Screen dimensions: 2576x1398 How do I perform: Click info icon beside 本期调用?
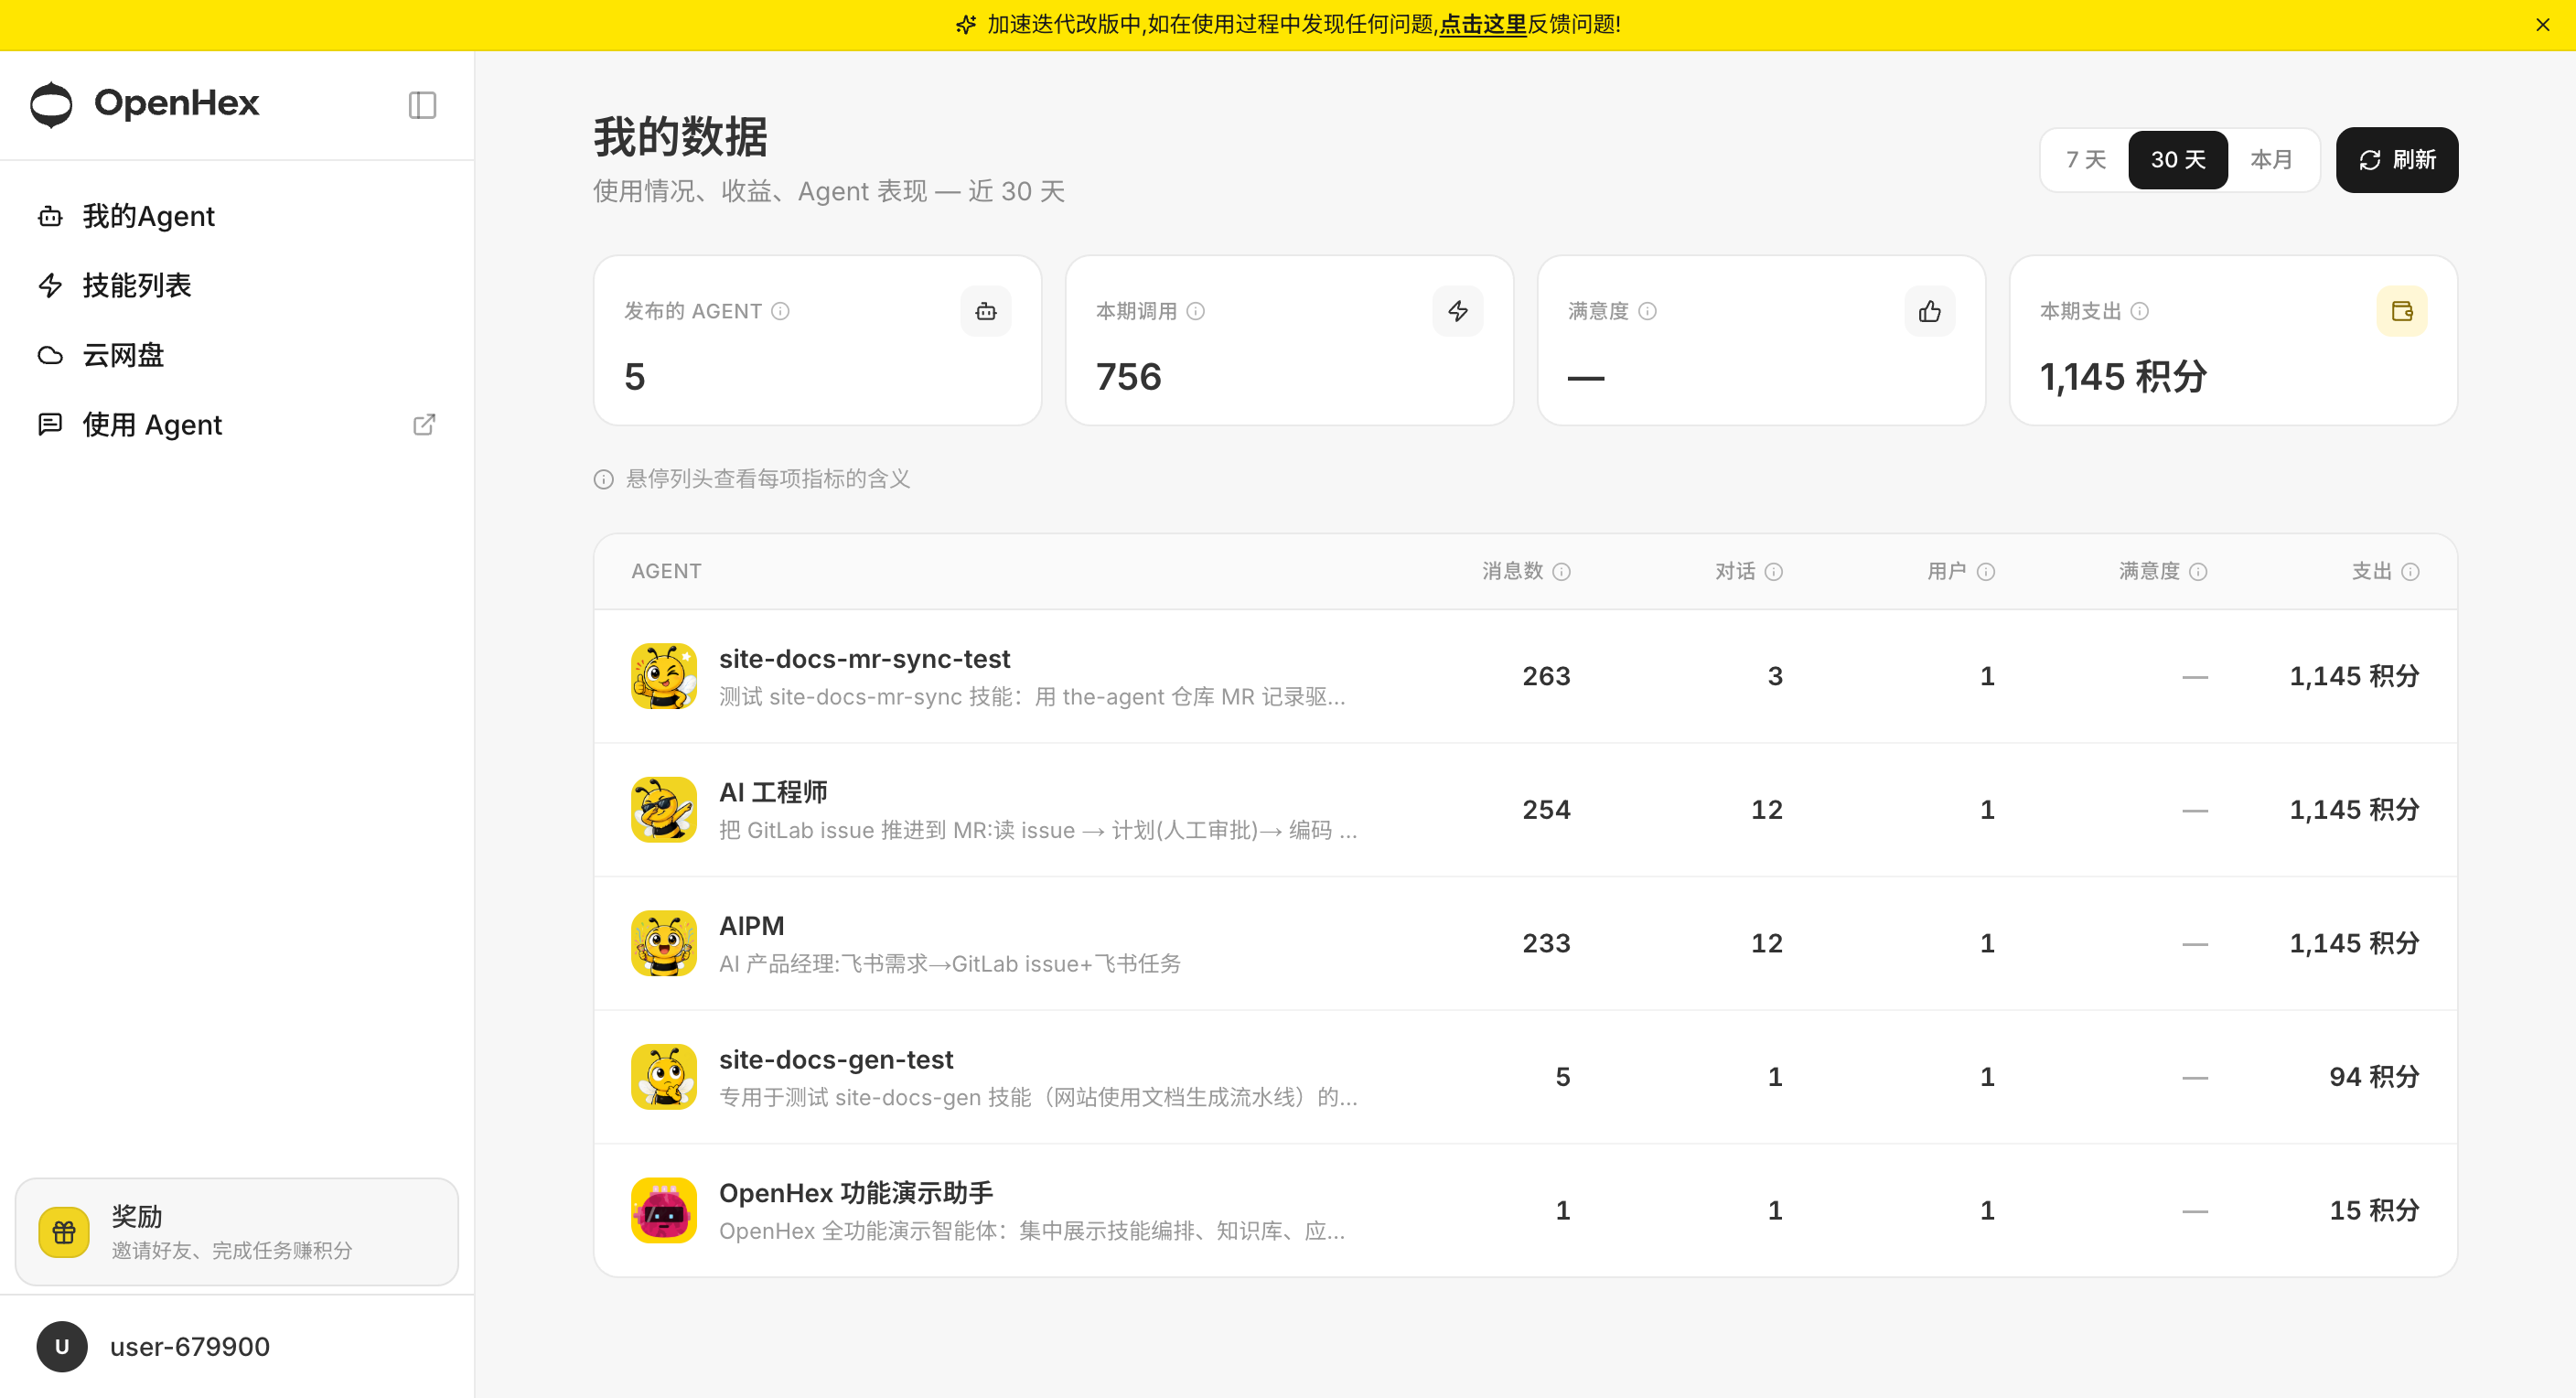1196,311
